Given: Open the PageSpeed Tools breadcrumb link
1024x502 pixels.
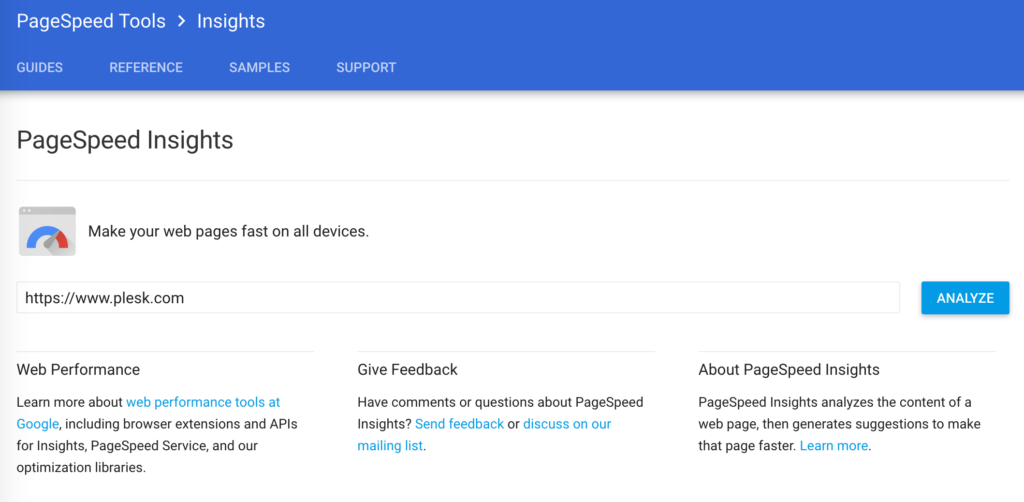Looking at the screenshot, I should 91,21.
